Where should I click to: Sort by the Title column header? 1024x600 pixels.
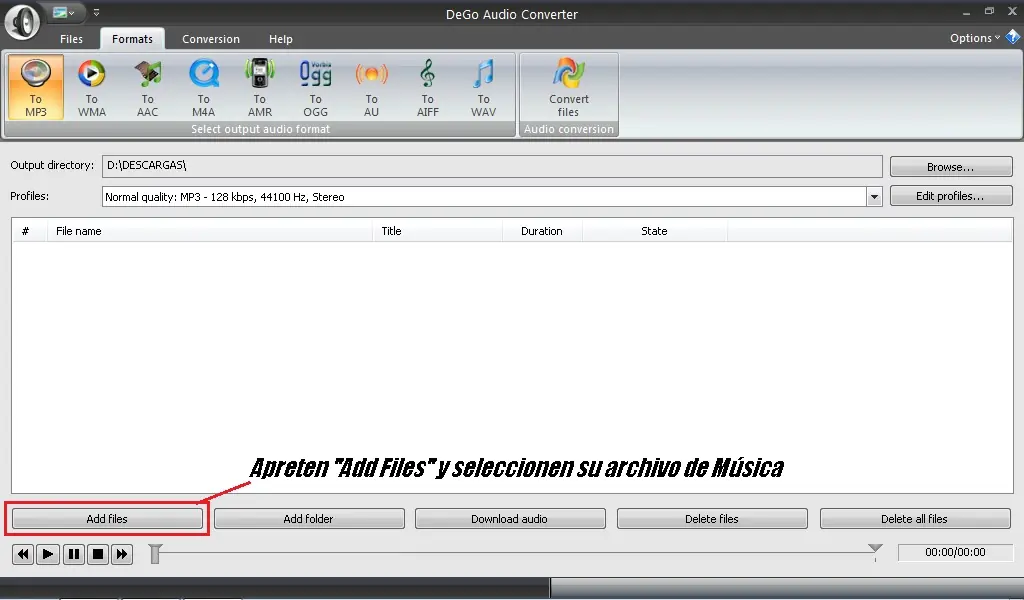point(438,231)
